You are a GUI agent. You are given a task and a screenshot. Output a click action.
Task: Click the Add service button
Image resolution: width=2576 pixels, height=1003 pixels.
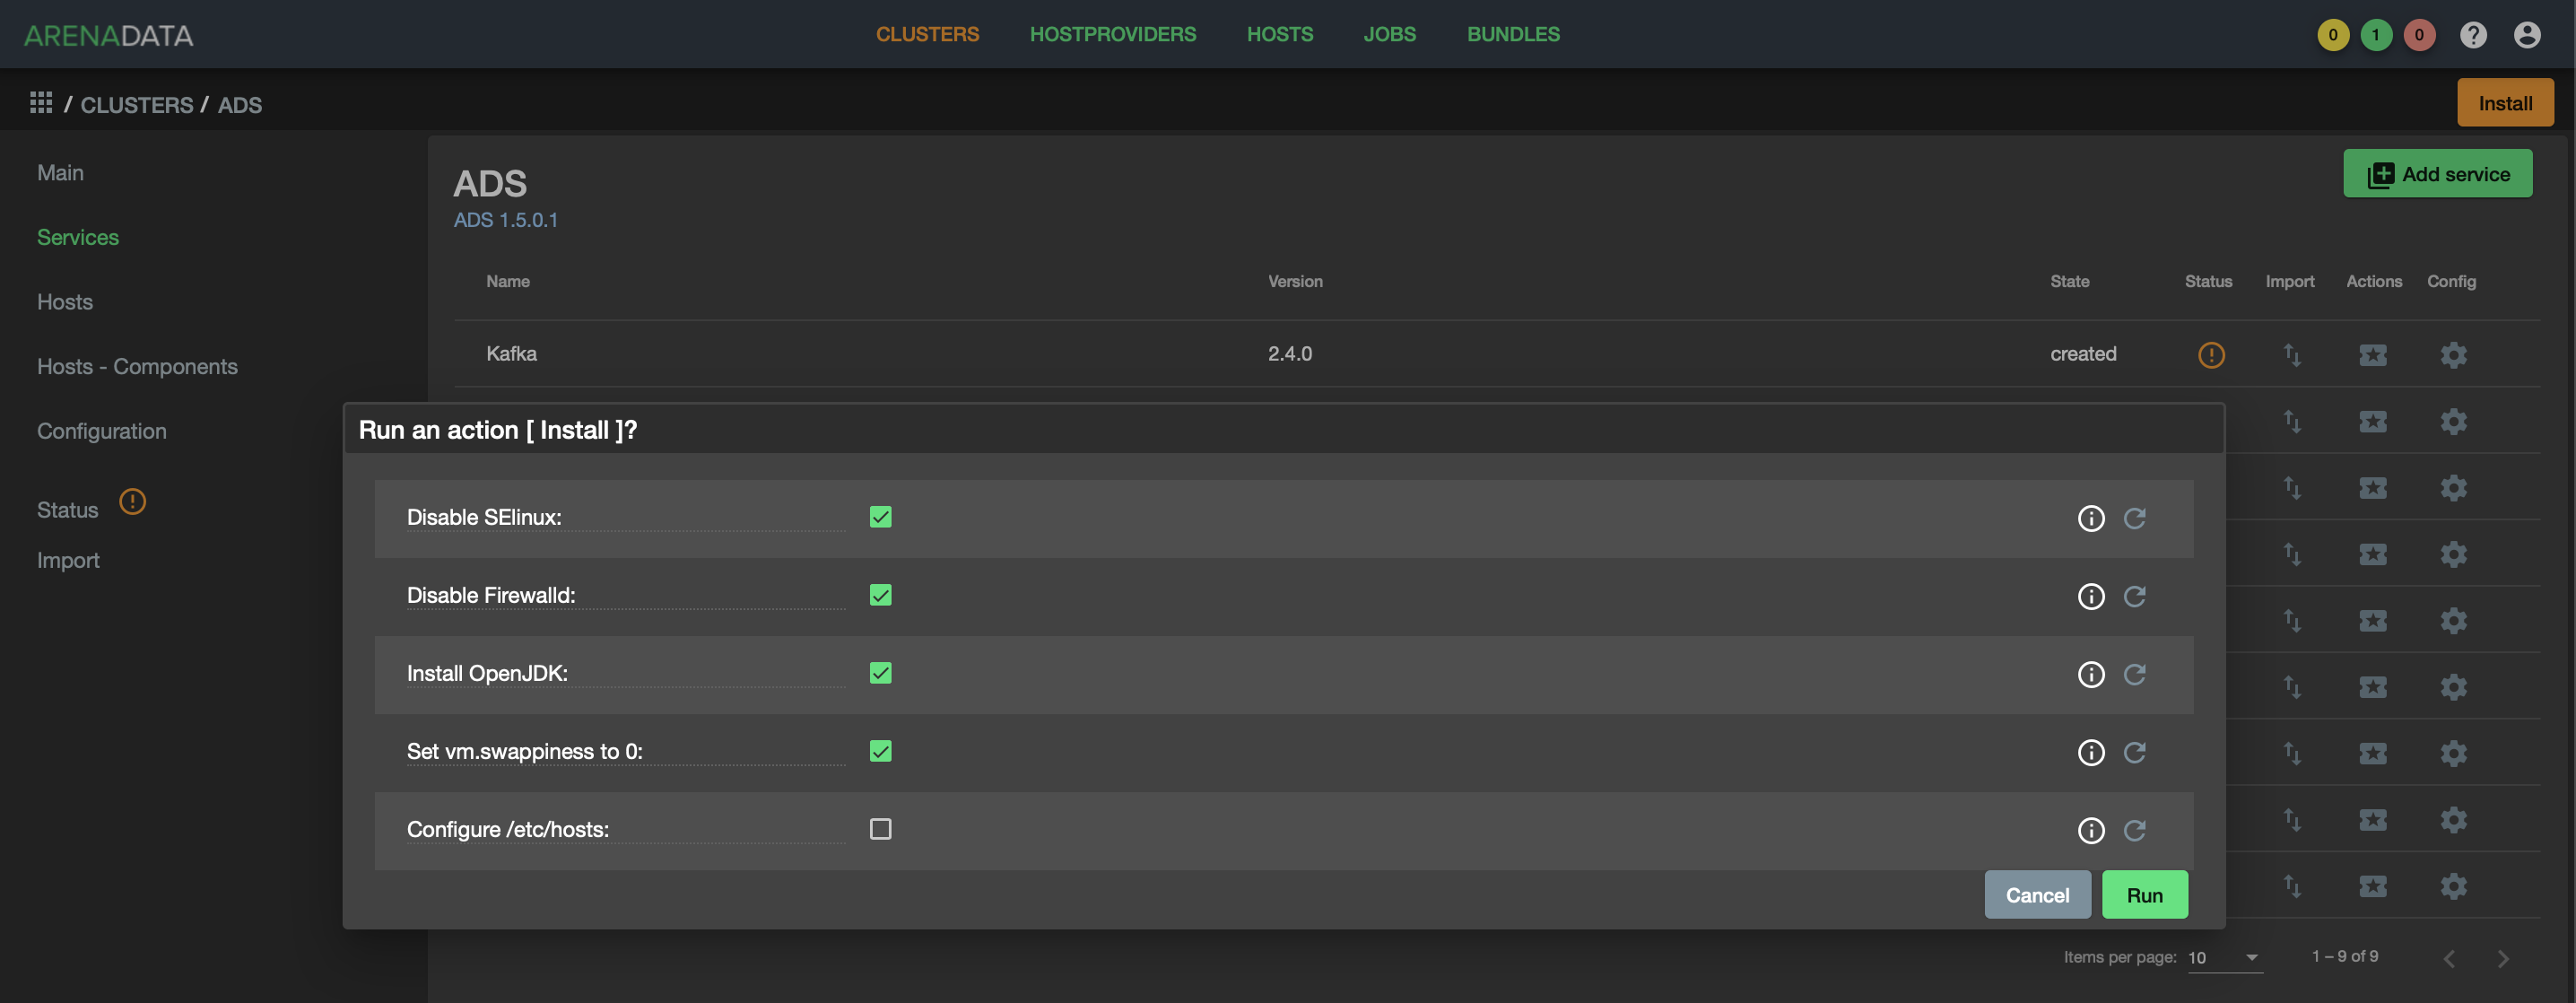2437,174
